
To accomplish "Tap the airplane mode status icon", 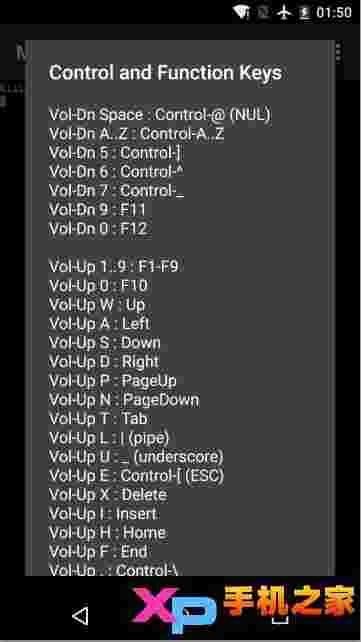I will (x=284, y=12).
